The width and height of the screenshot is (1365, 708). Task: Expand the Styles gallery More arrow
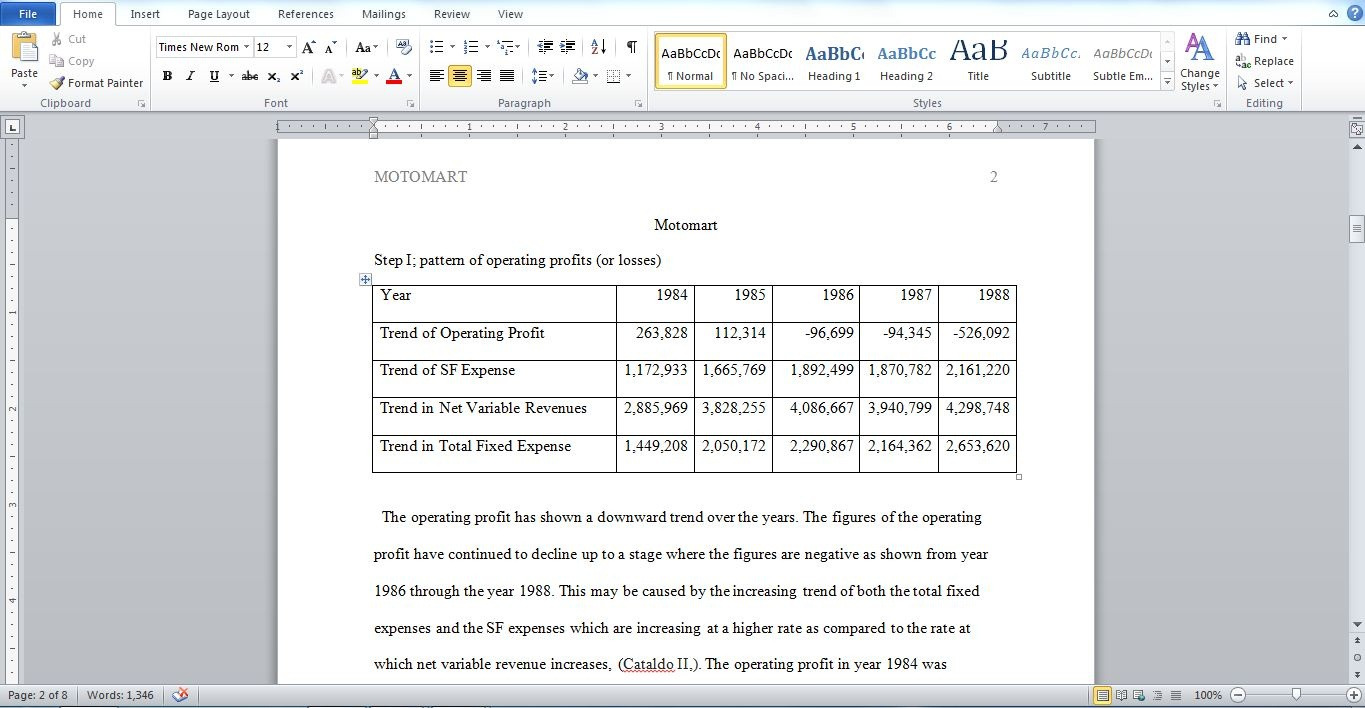click(x=1167, y=83)
